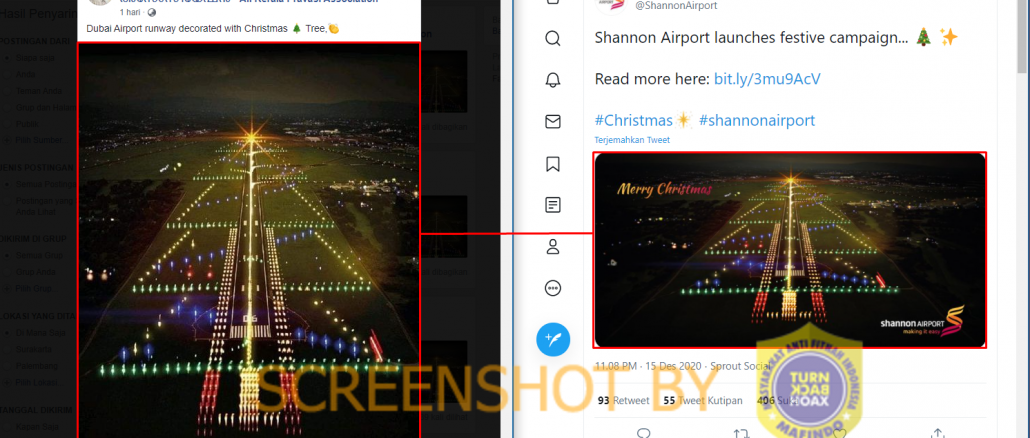Click 'Terjemahkan Tweet' translate link
This screenshot has width=1030, height=438.
(x=632, y=140)
